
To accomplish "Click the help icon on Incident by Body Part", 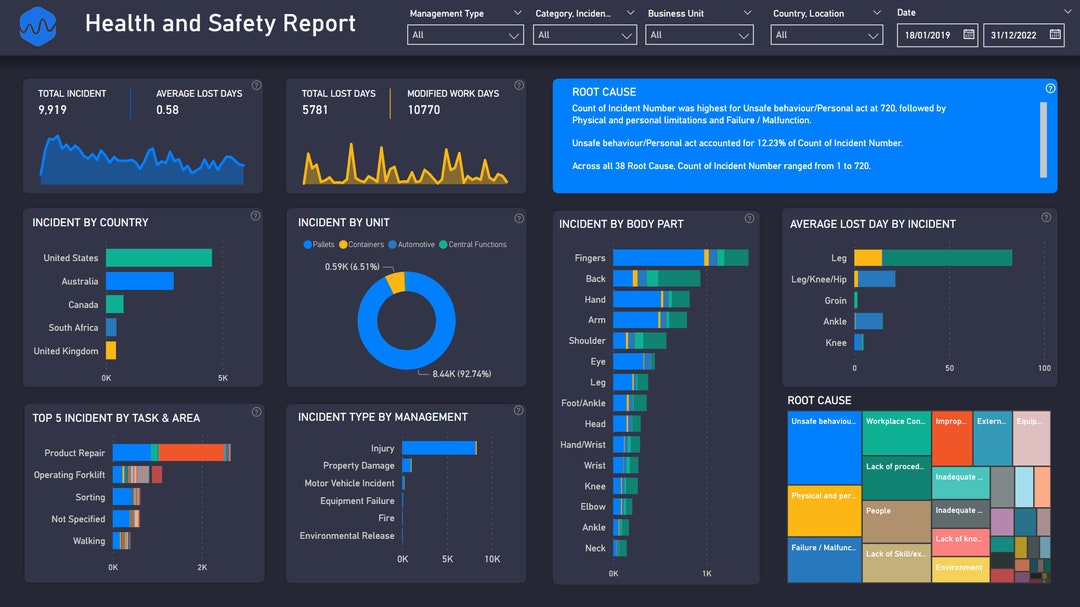I will tap(749, 217).
